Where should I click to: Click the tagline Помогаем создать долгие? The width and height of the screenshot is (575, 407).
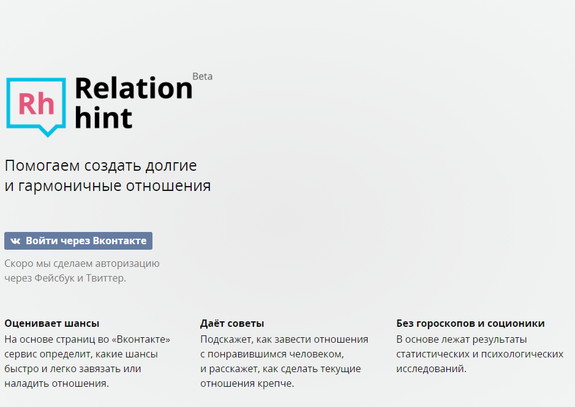point(101,166)
